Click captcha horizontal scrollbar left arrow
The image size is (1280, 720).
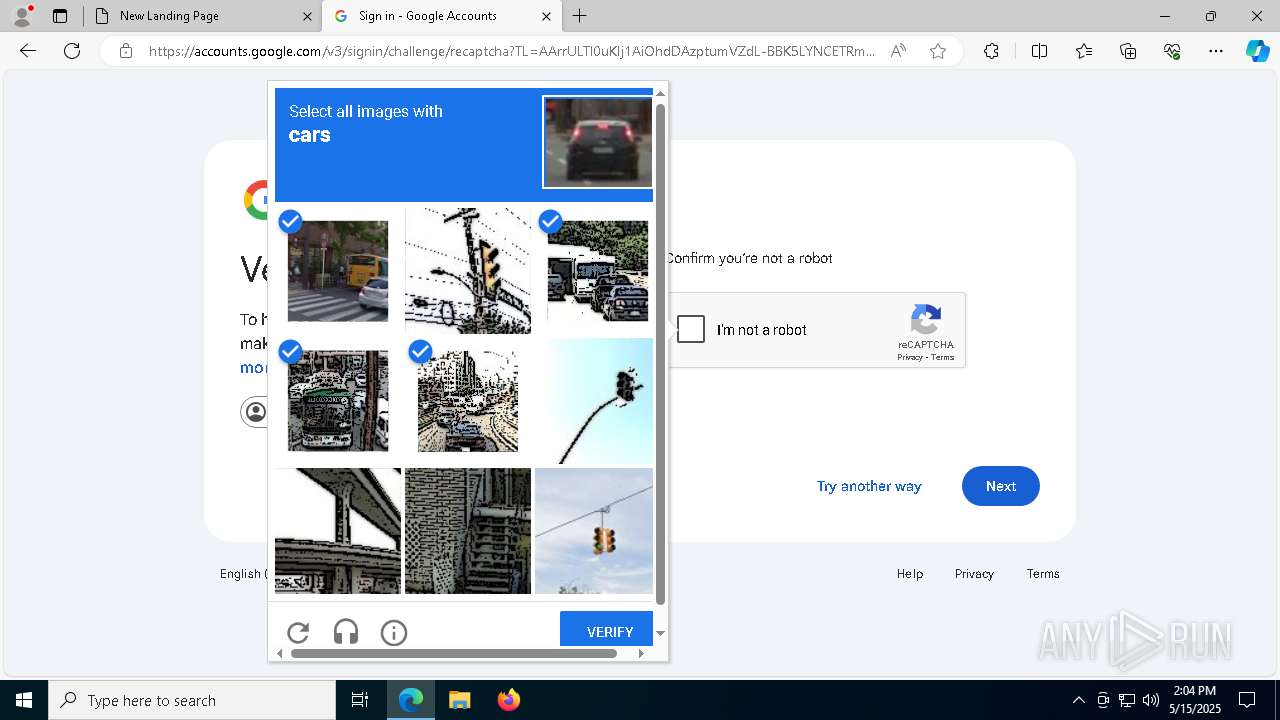280,653
